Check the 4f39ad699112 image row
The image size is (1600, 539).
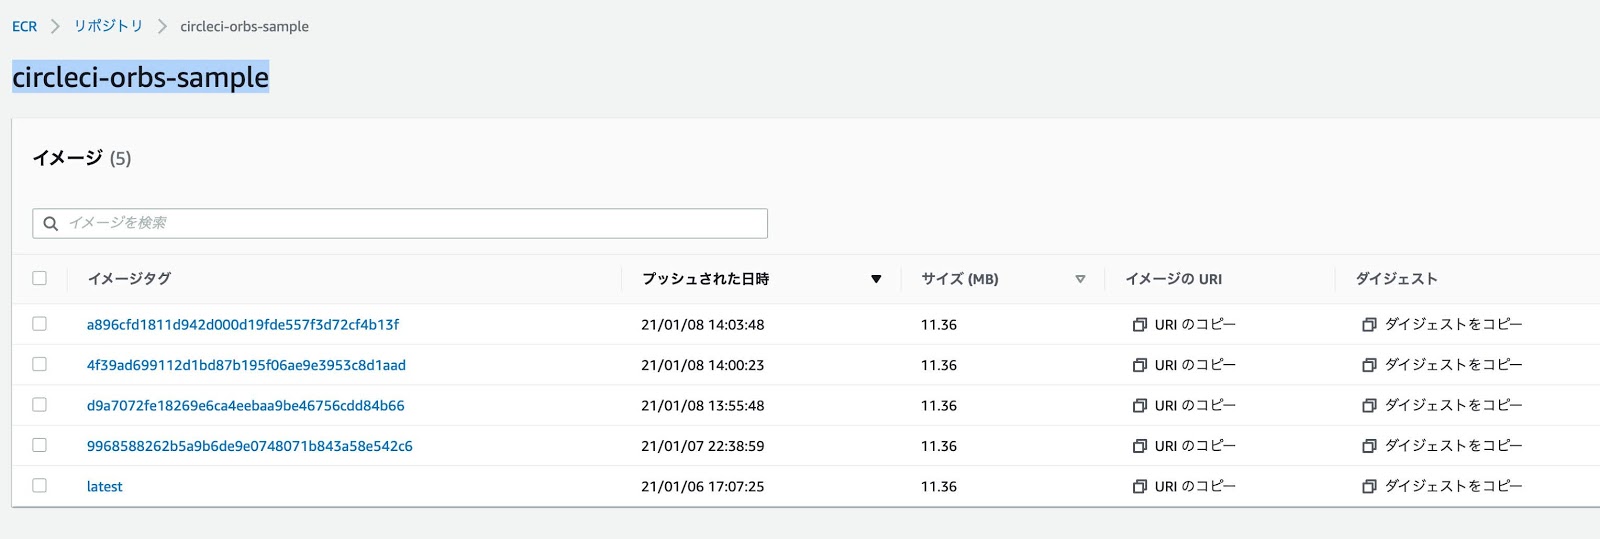(x=40, y=364)
